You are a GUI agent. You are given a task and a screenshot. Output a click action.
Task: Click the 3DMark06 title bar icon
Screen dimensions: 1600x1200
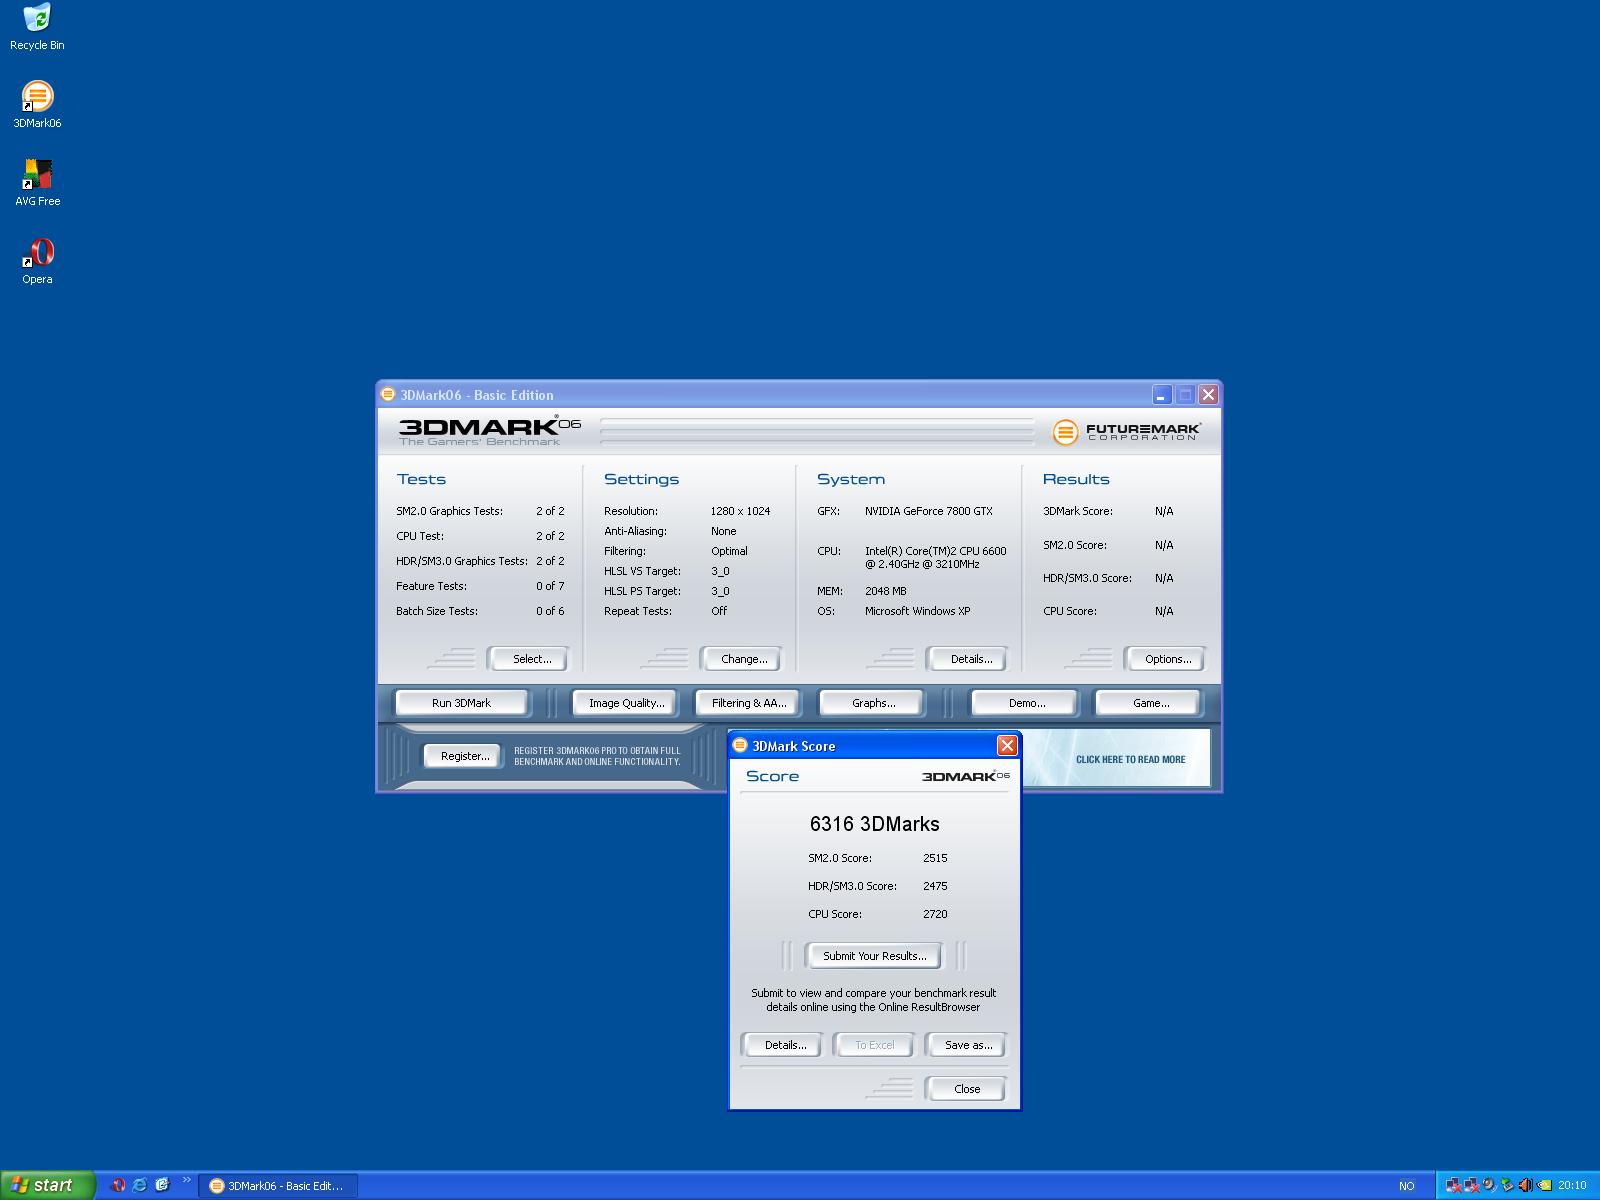pyautogui.click(x=388, y=394)
